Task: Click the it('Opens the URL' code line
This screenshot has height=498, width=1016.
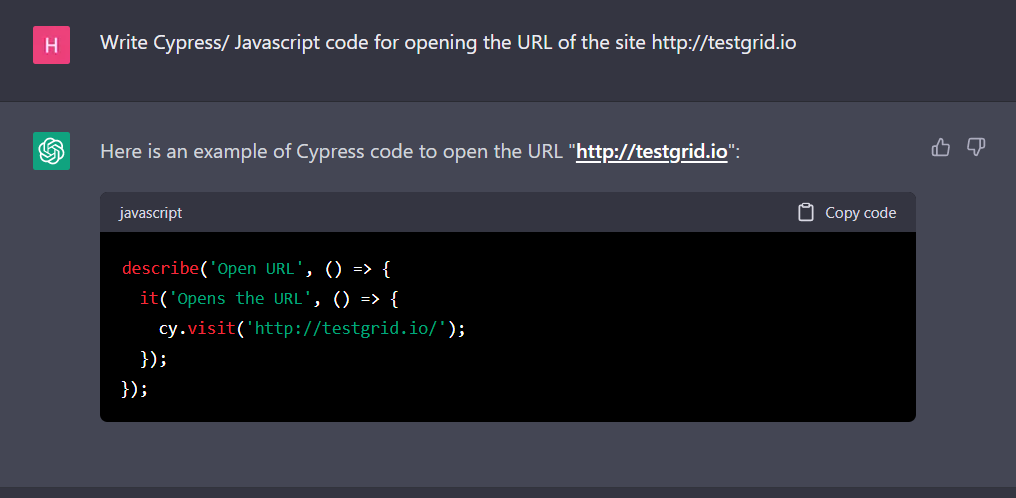Action: coord(271,299)
